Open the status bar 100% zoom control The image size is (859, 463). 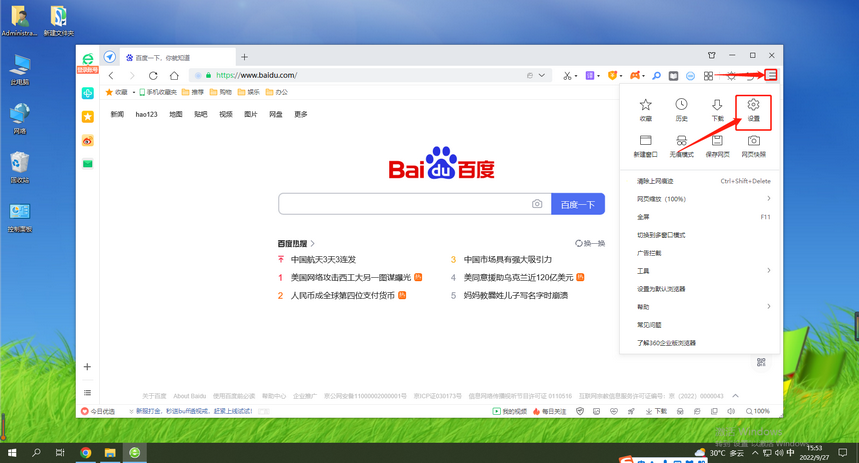(x=758, y=411)
